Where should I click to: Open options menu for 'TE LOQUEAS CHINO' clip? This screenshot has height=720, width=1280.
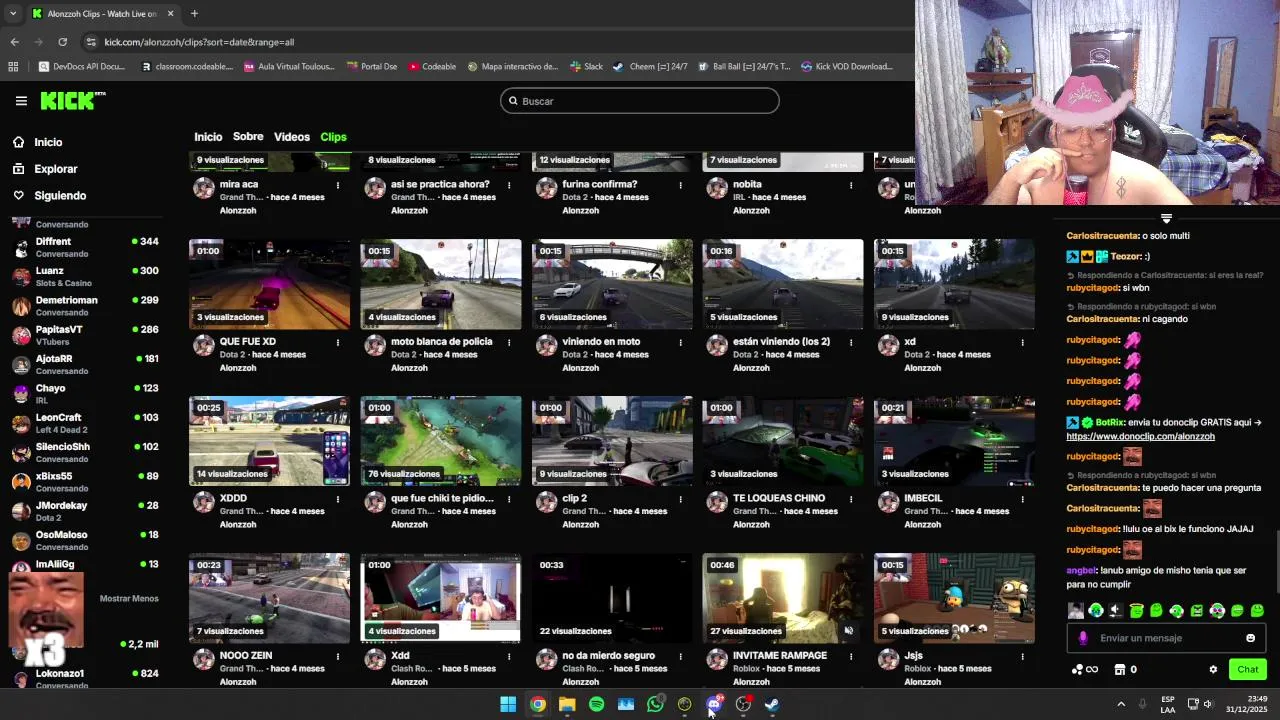851,499
